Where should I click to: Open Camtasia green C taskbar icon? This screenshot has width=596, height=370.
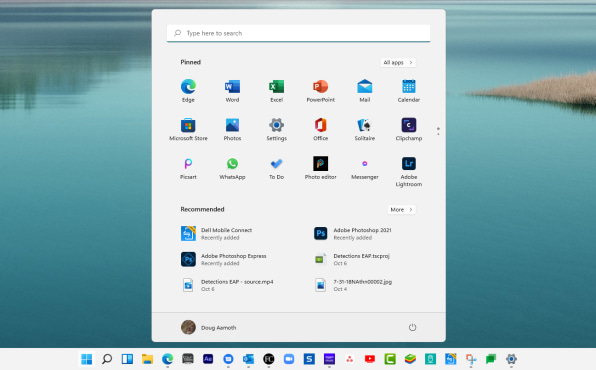(x=390, y=359)
